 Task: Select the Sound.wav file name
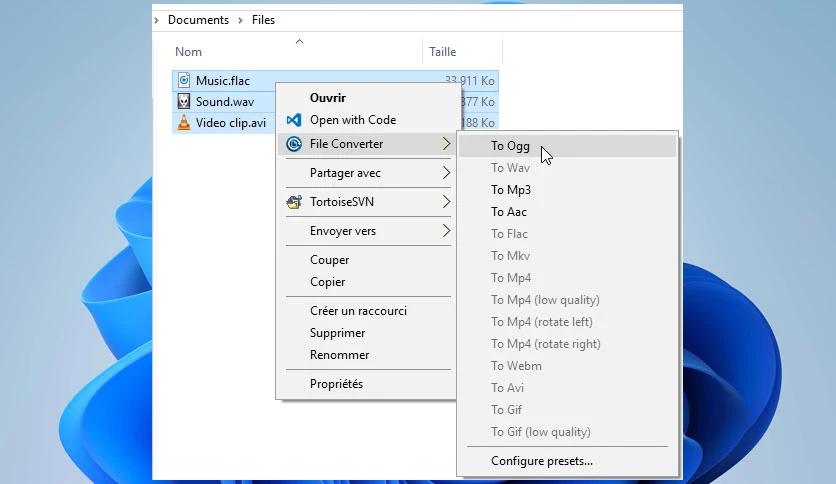(x=224, y=102)
